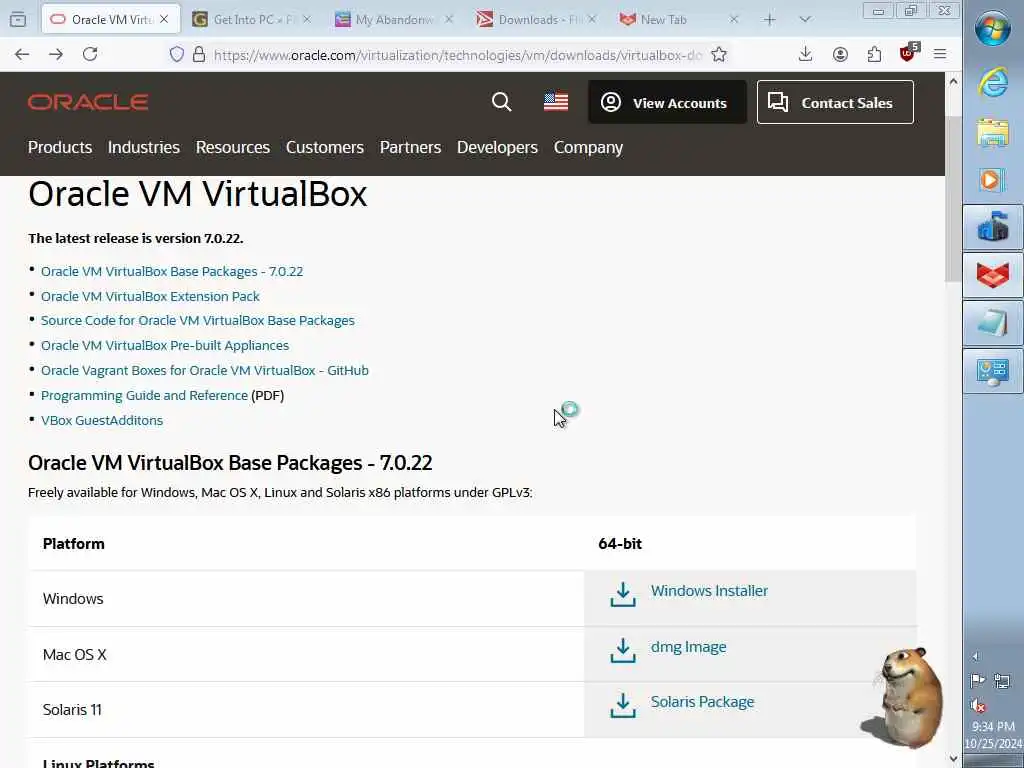Image resolution: width=1024 pixels, height=768 pixels.
Task: Download the Solaris Package link
Action: tap(702, 701)
